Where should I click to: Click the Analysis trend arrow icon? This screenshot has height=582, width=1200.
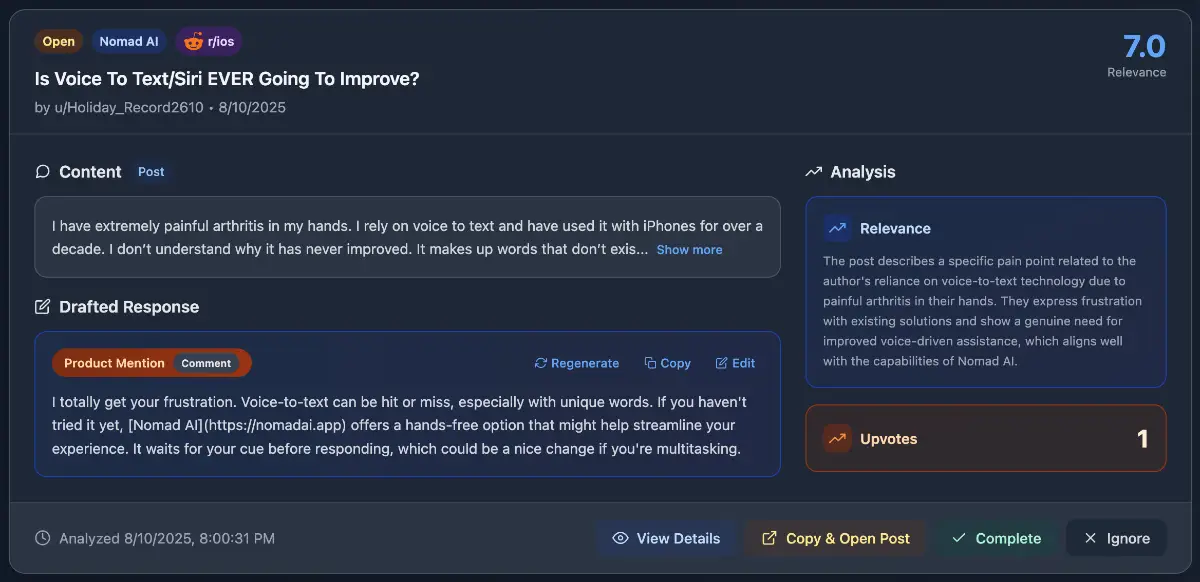click(x=813, y=172)
